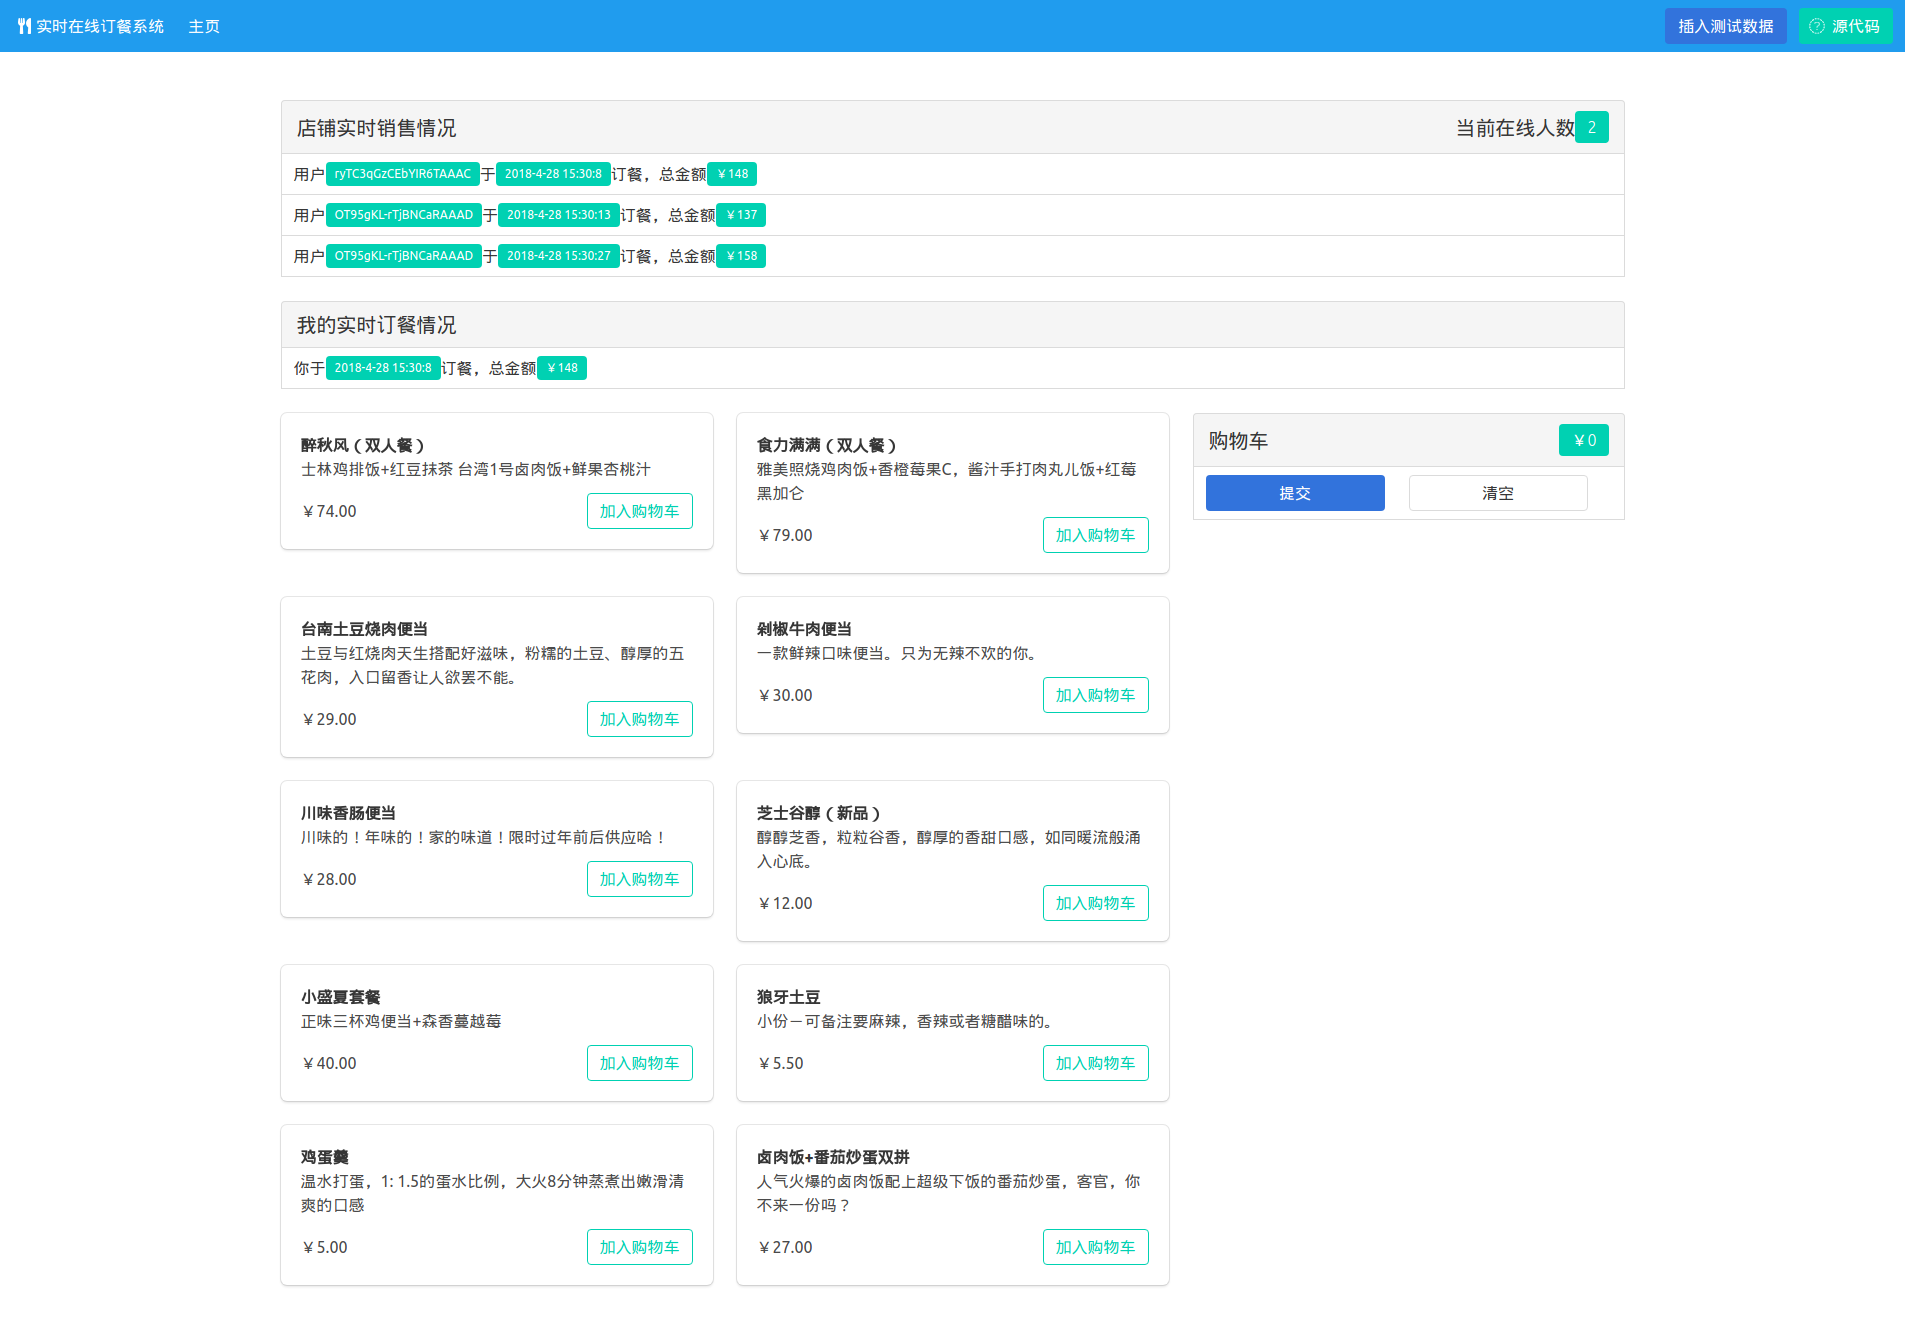Add 卤肉饭+番茄炒蛋双拼 to cart

click(x=1096, y=1247)
